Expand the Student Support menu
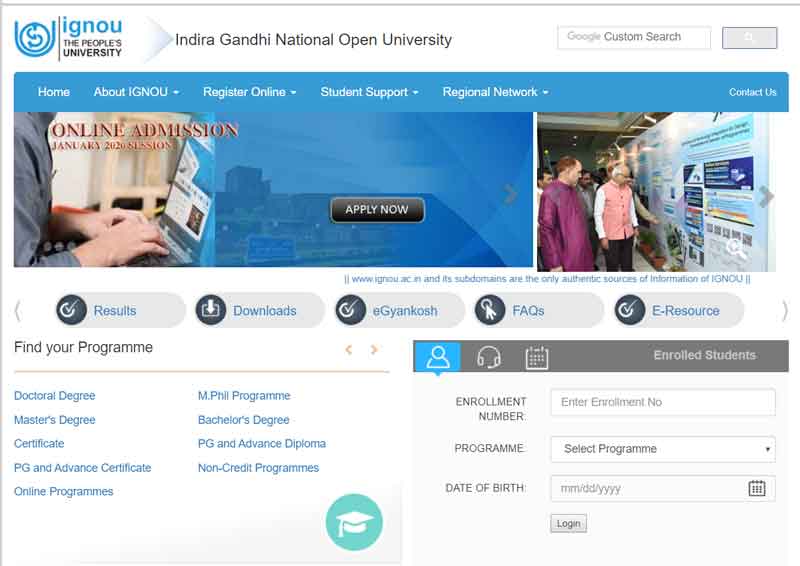 click(x=369, y=92)
